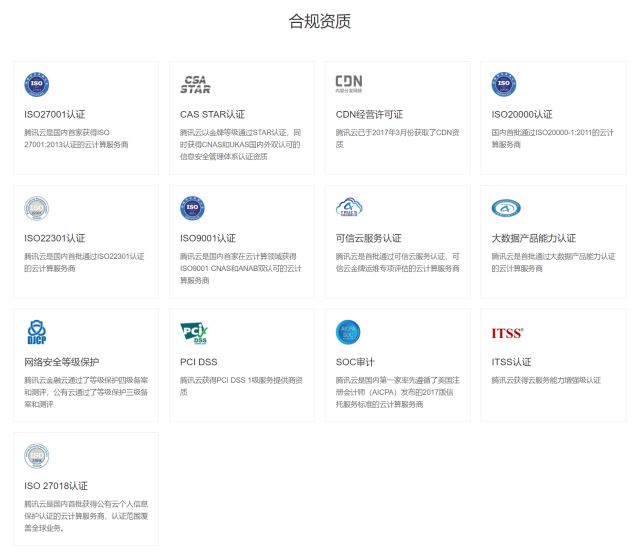Click the 首批通过大数据产品能力 description text
This screenshot has width=640, height=558.
[x=553, y=262]
